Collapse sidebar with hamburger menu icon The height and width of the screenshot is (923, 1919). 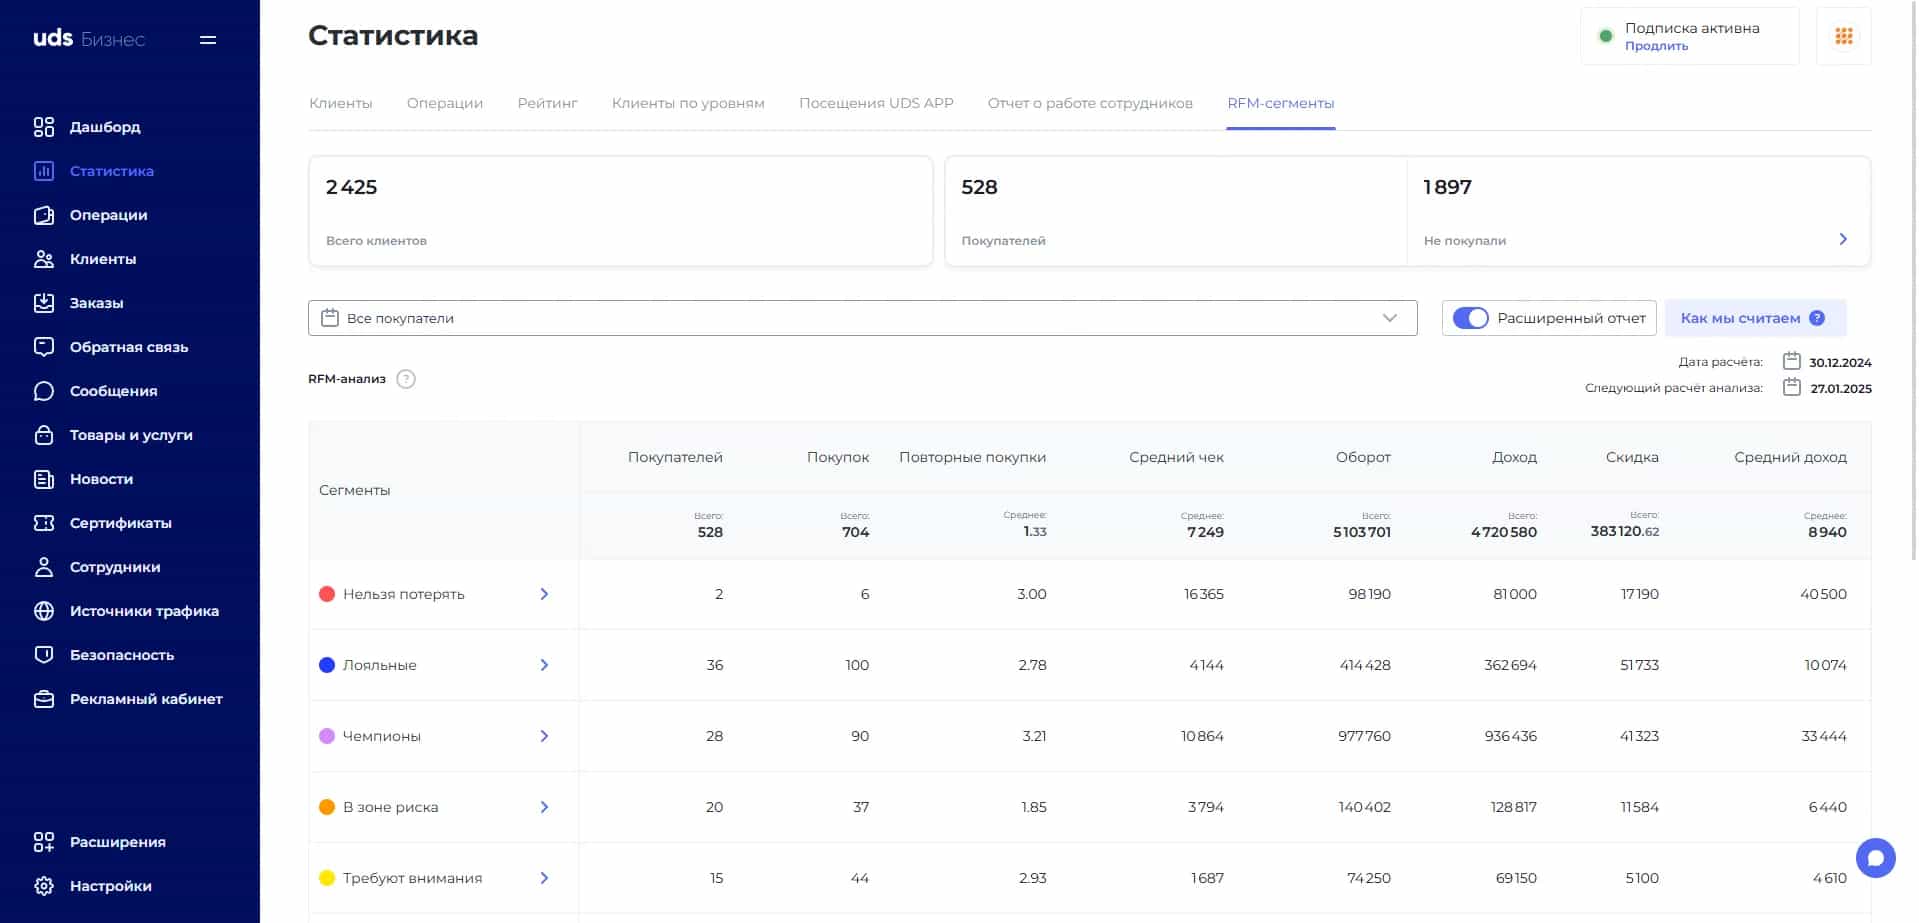[x=208, y=40]
